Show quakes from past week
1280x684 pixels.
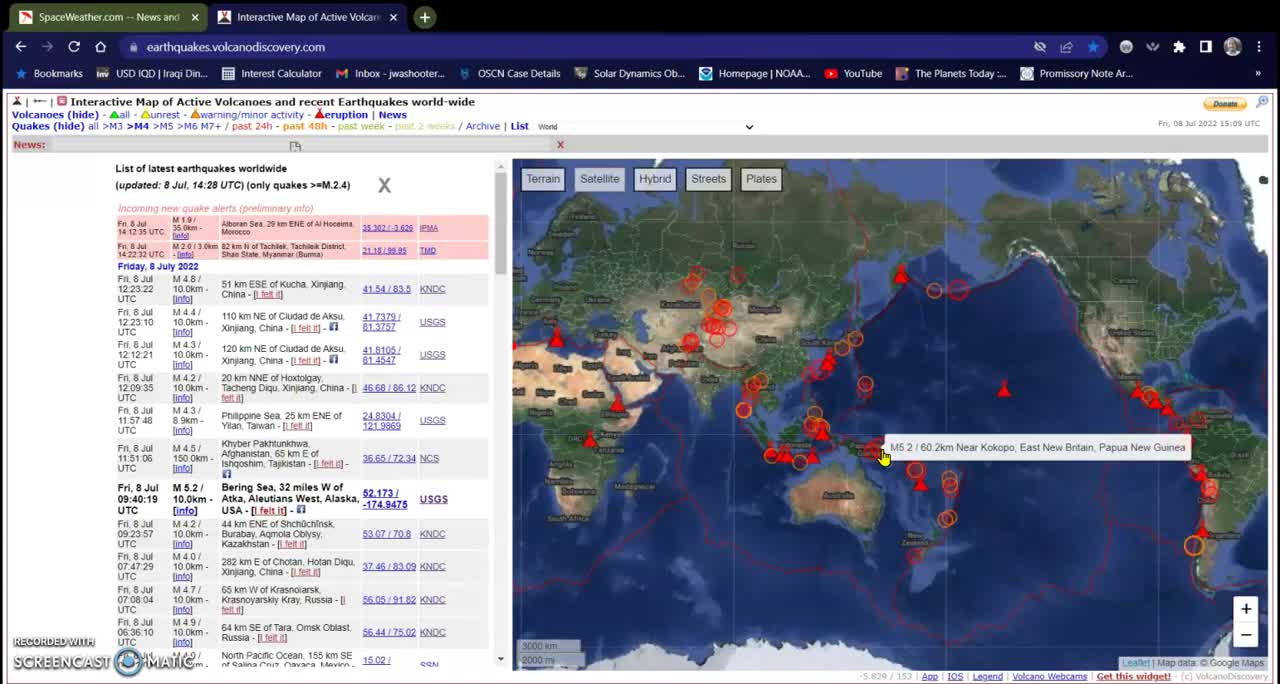[362, 126]
